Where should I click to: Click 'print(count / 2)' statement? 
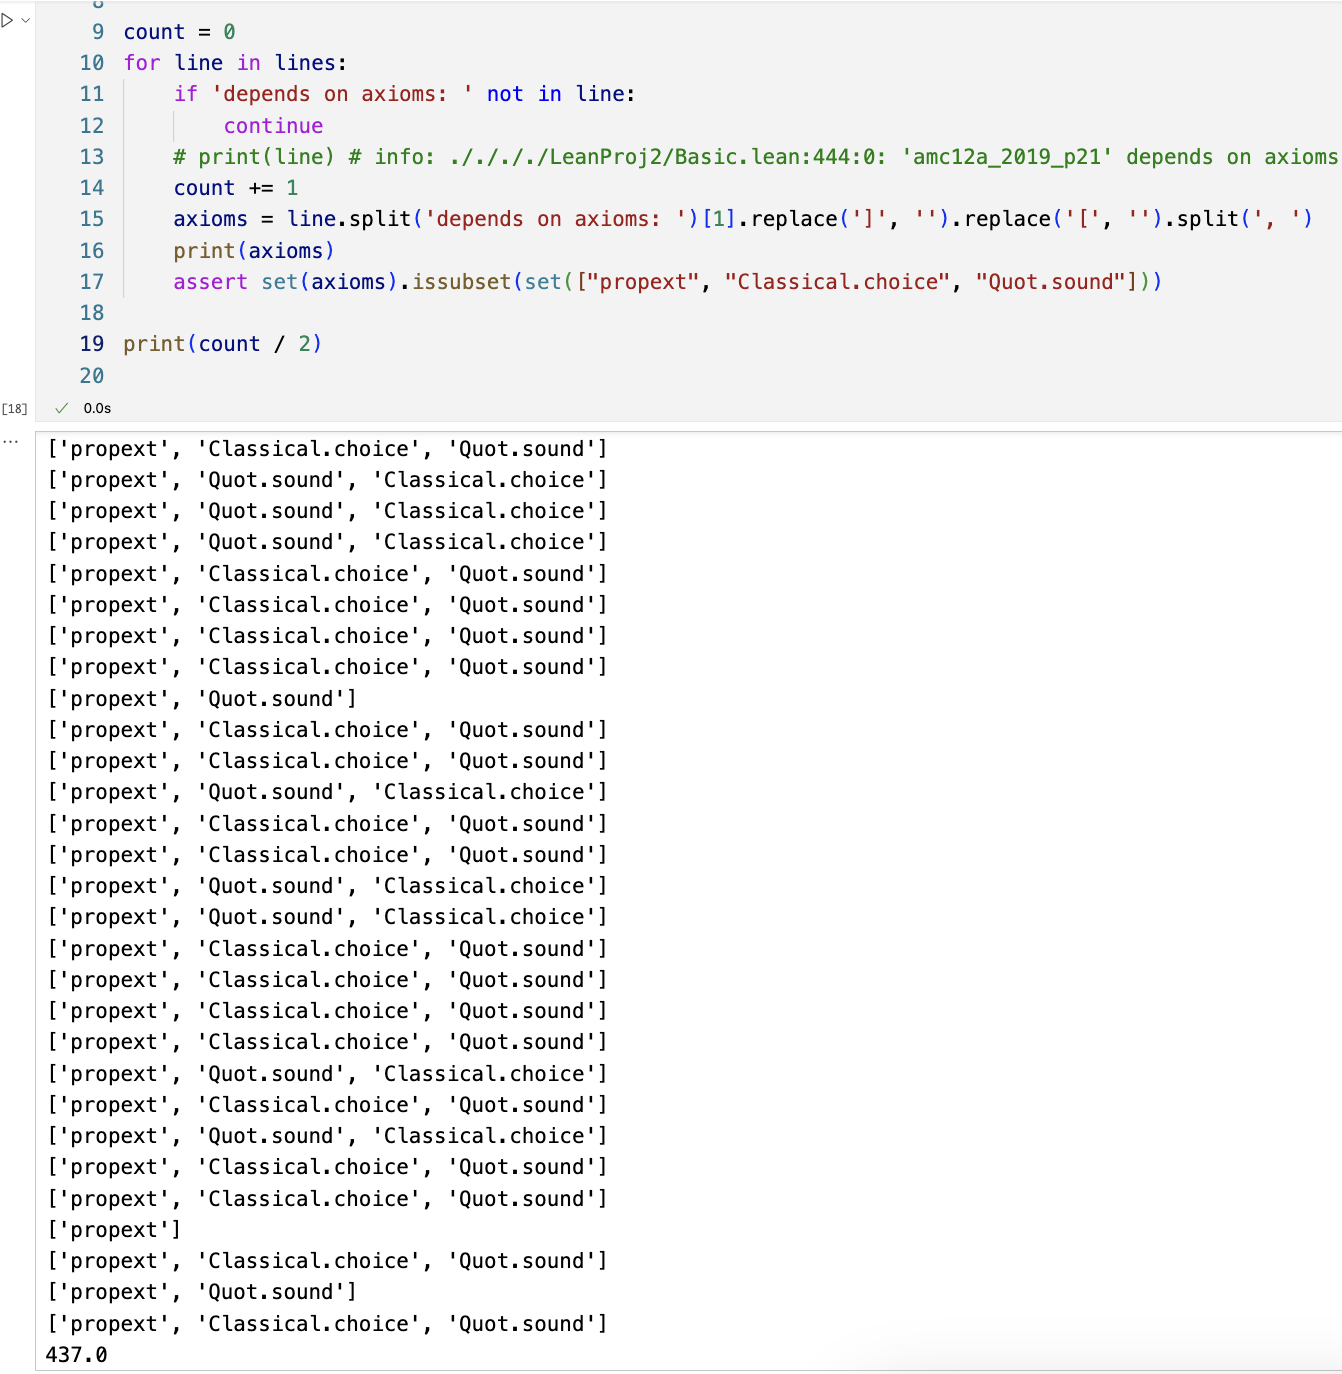coord(222,344)
